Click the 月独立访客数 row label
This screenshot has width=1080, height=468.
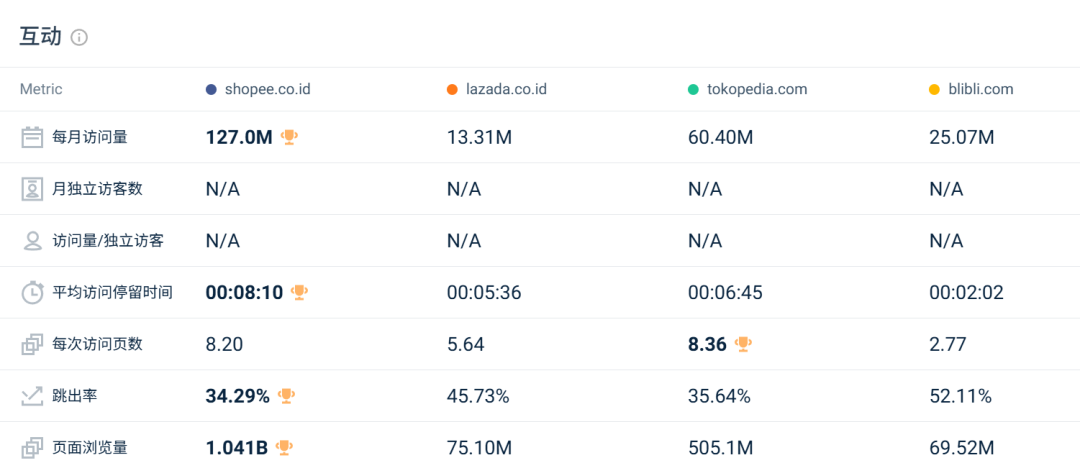(98, 189)
